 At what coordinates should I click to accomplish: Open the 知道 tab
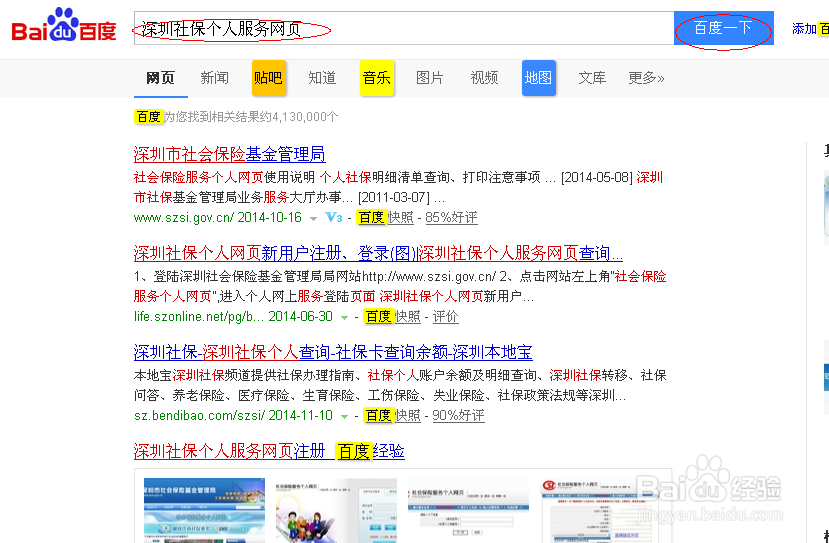[x=323, y=78]
